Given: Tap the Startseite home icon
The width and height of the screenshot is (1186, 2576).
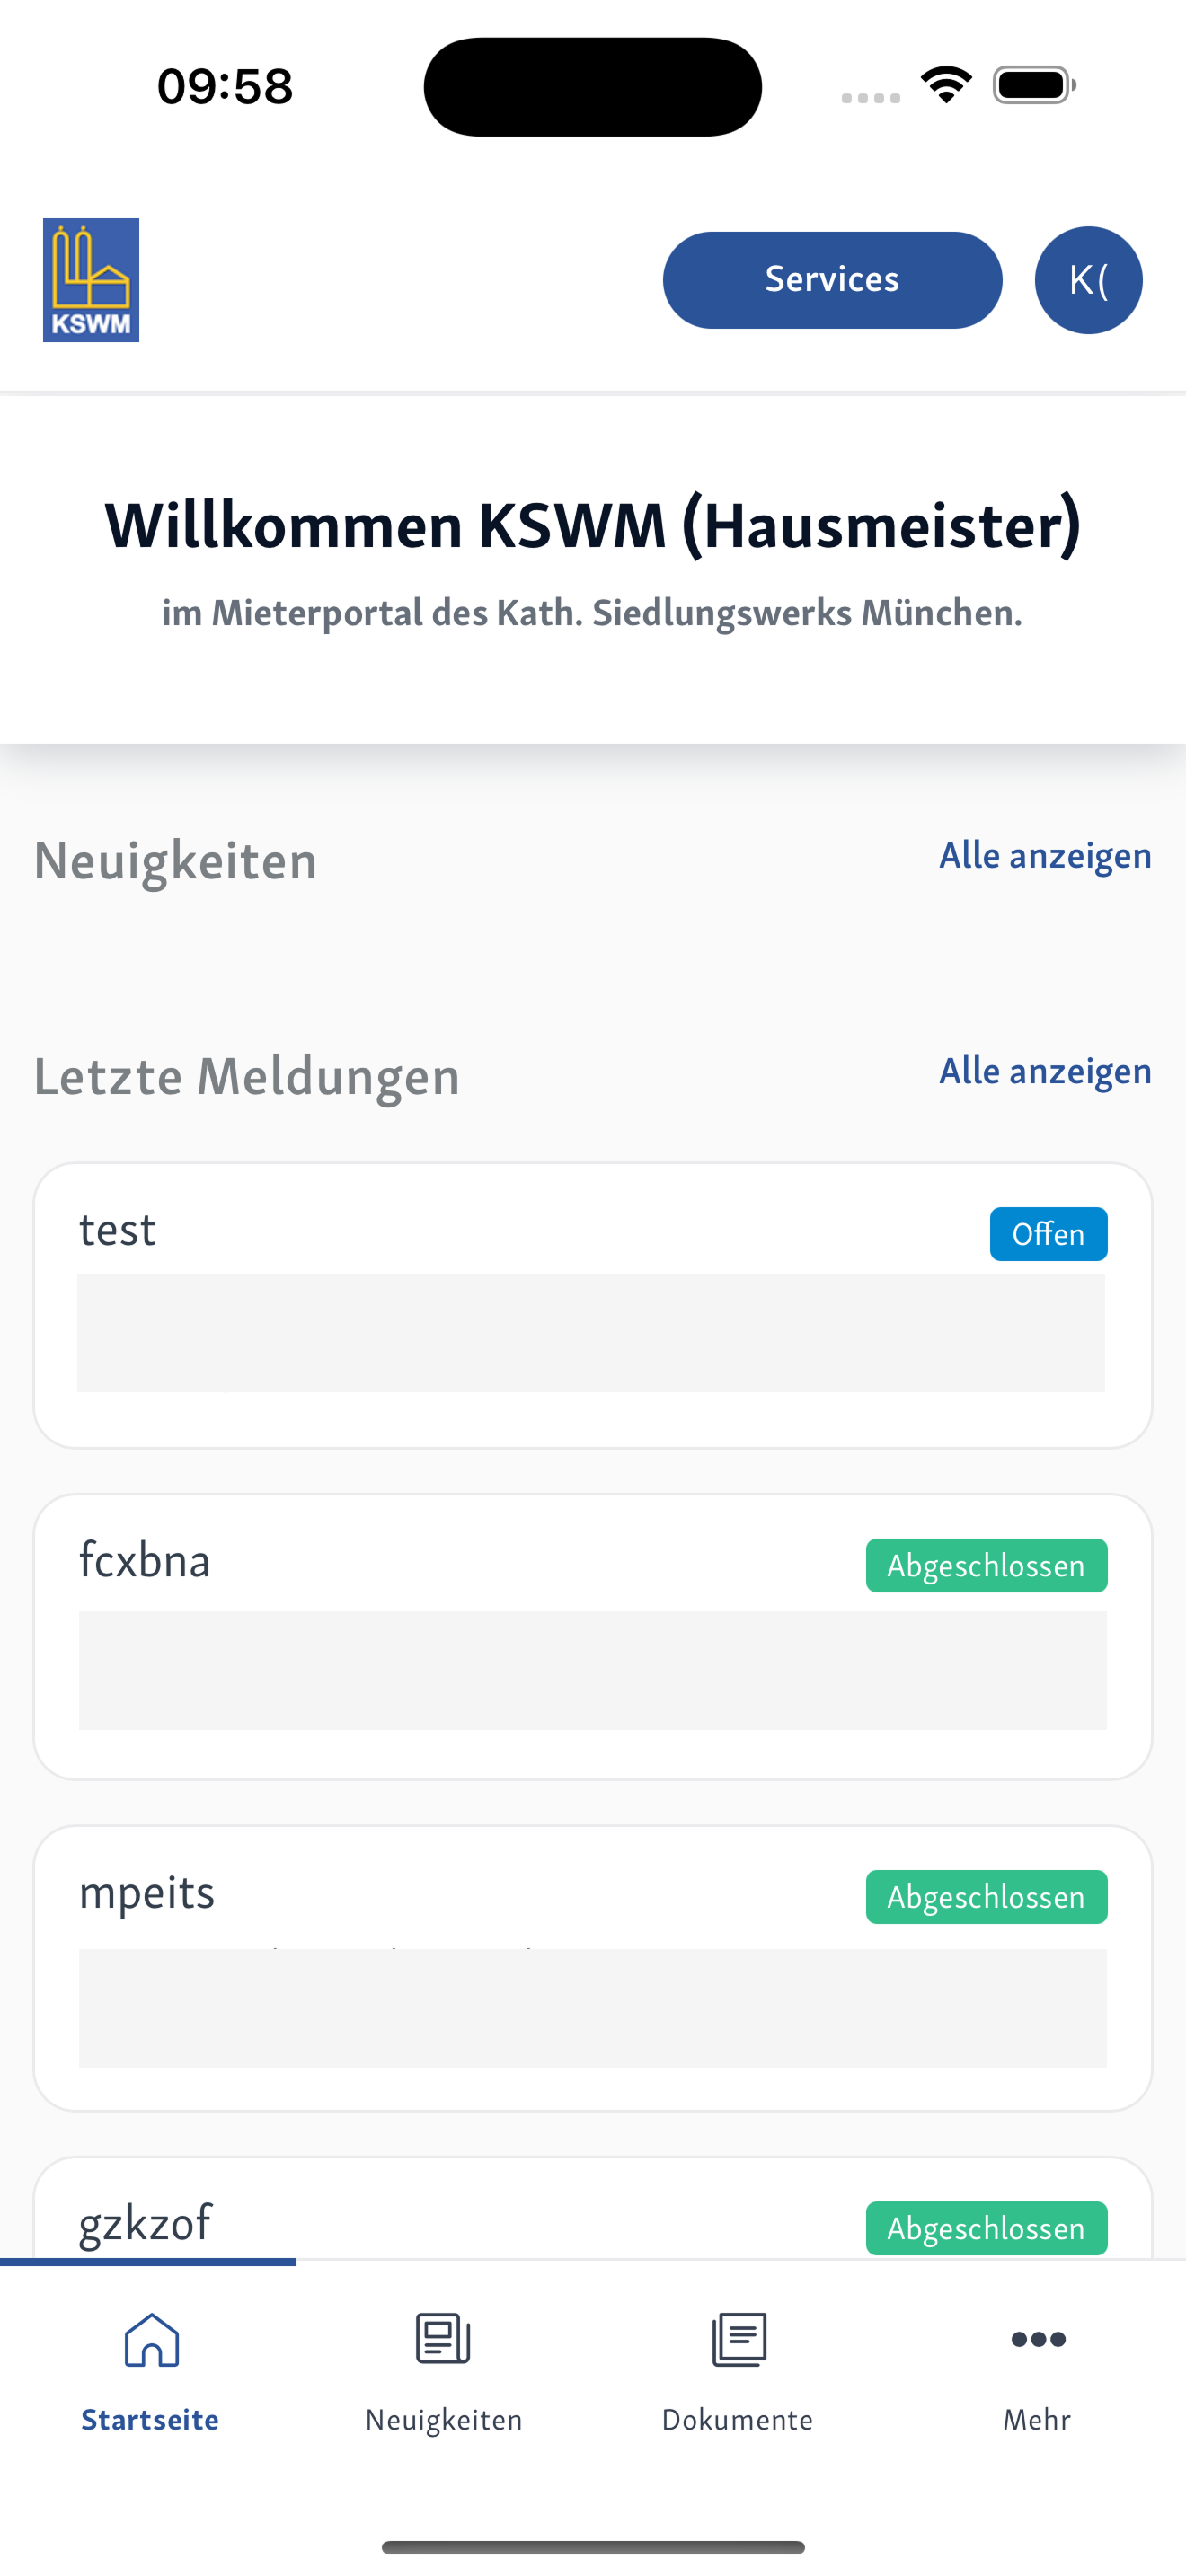Looking at the screenshot, I should 151,2339.
